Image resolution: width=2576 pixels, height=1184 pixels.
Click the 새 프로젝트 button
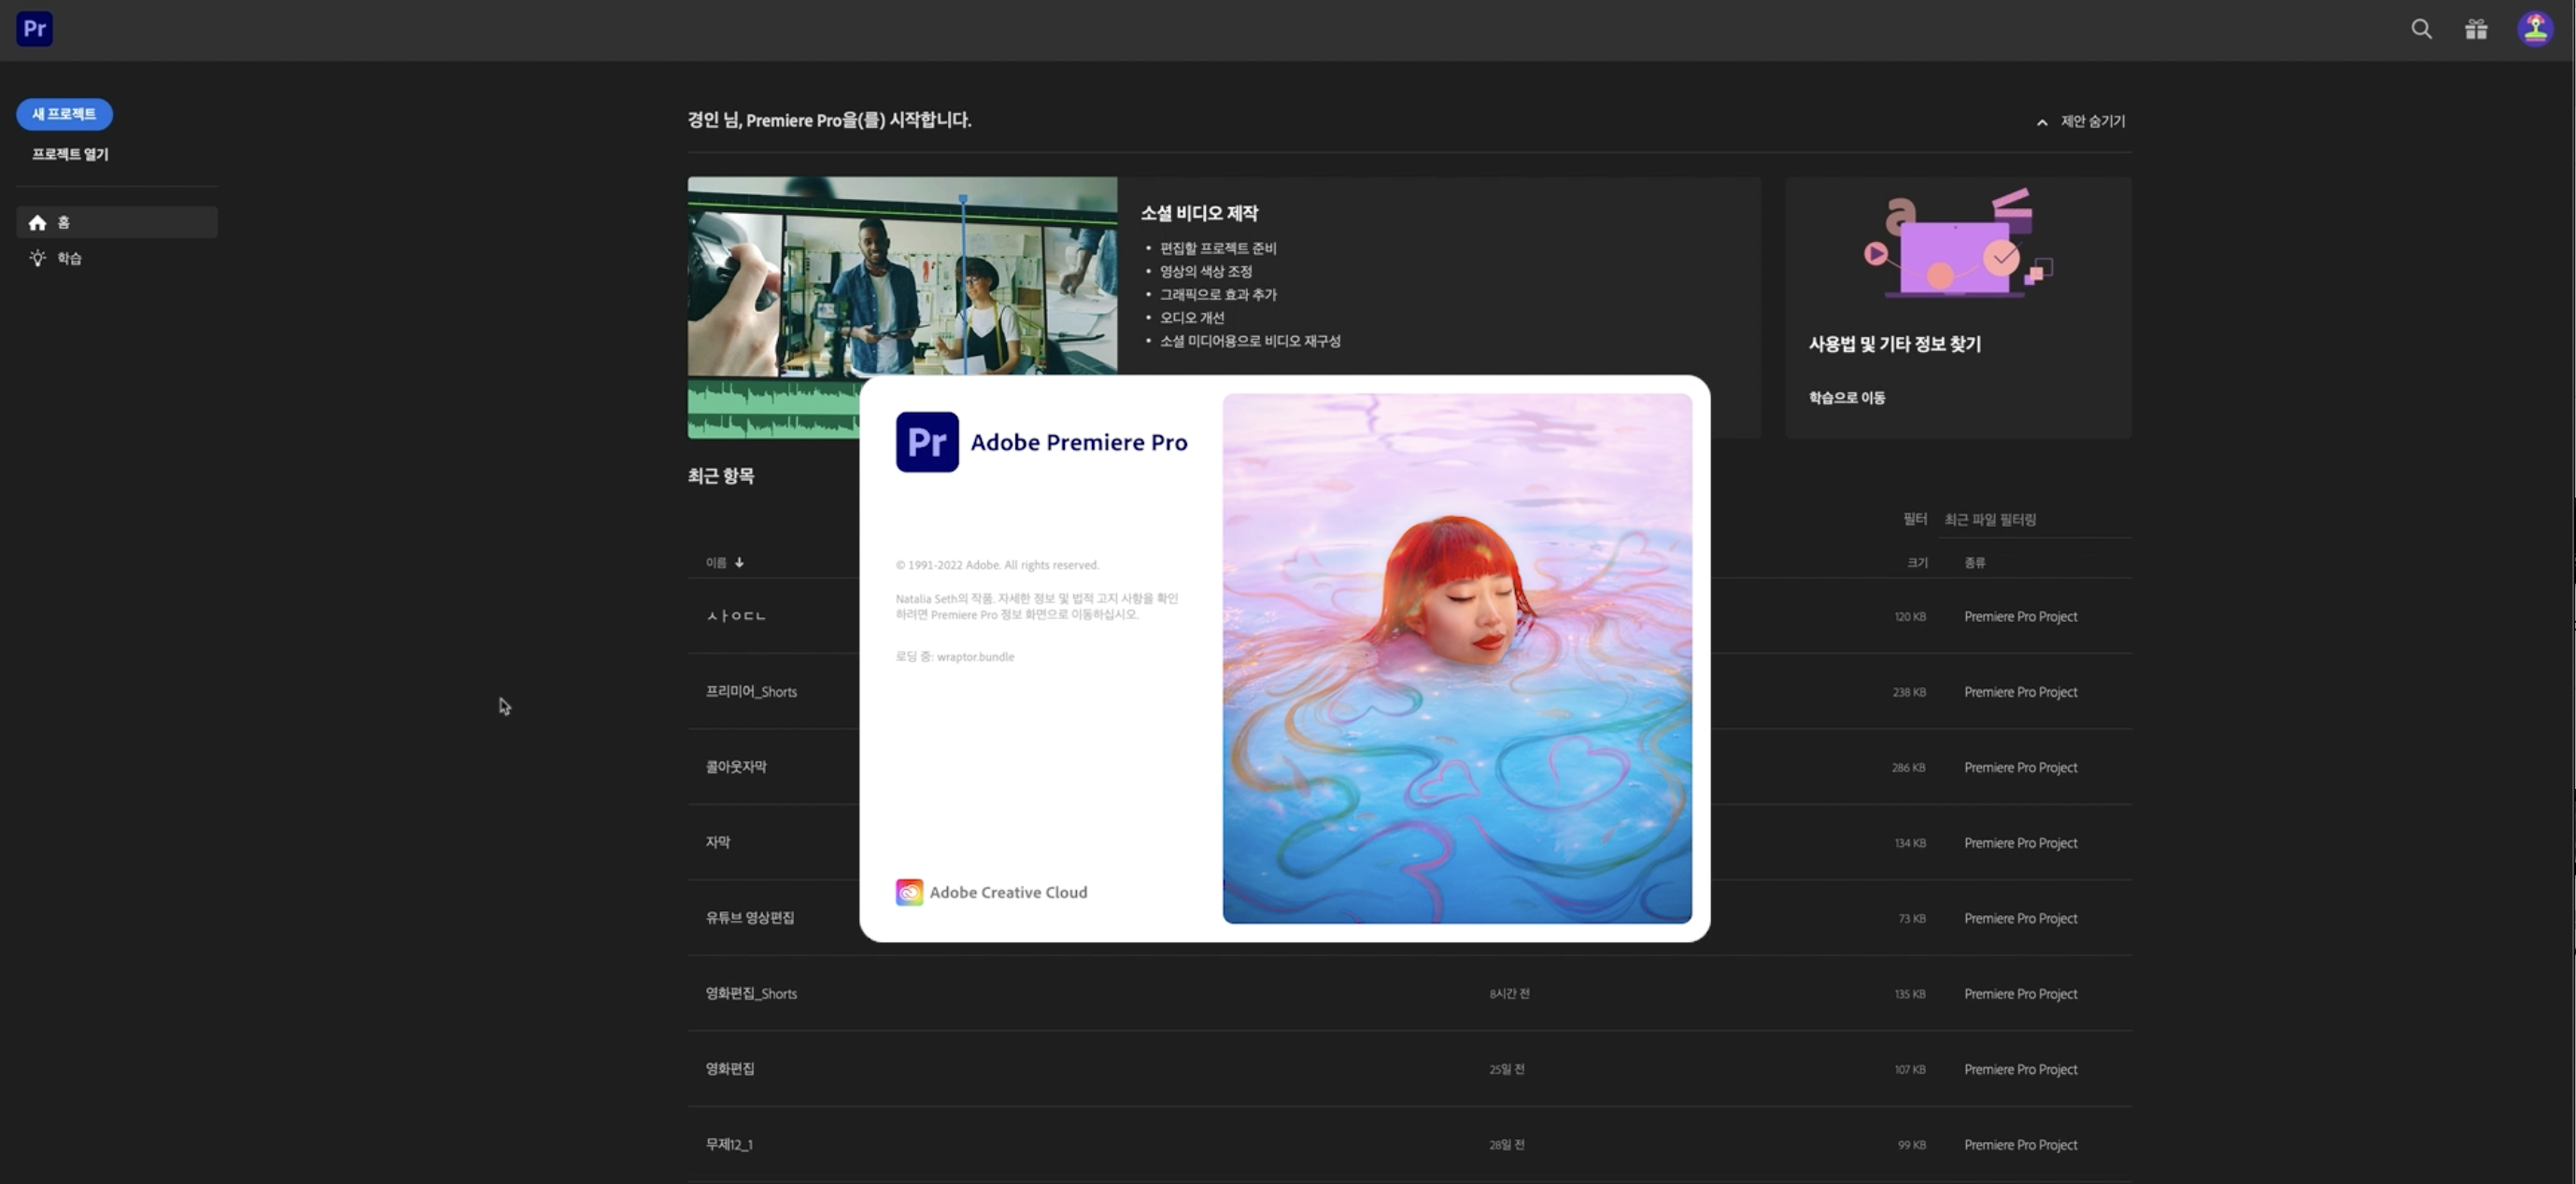coord(64,114)
